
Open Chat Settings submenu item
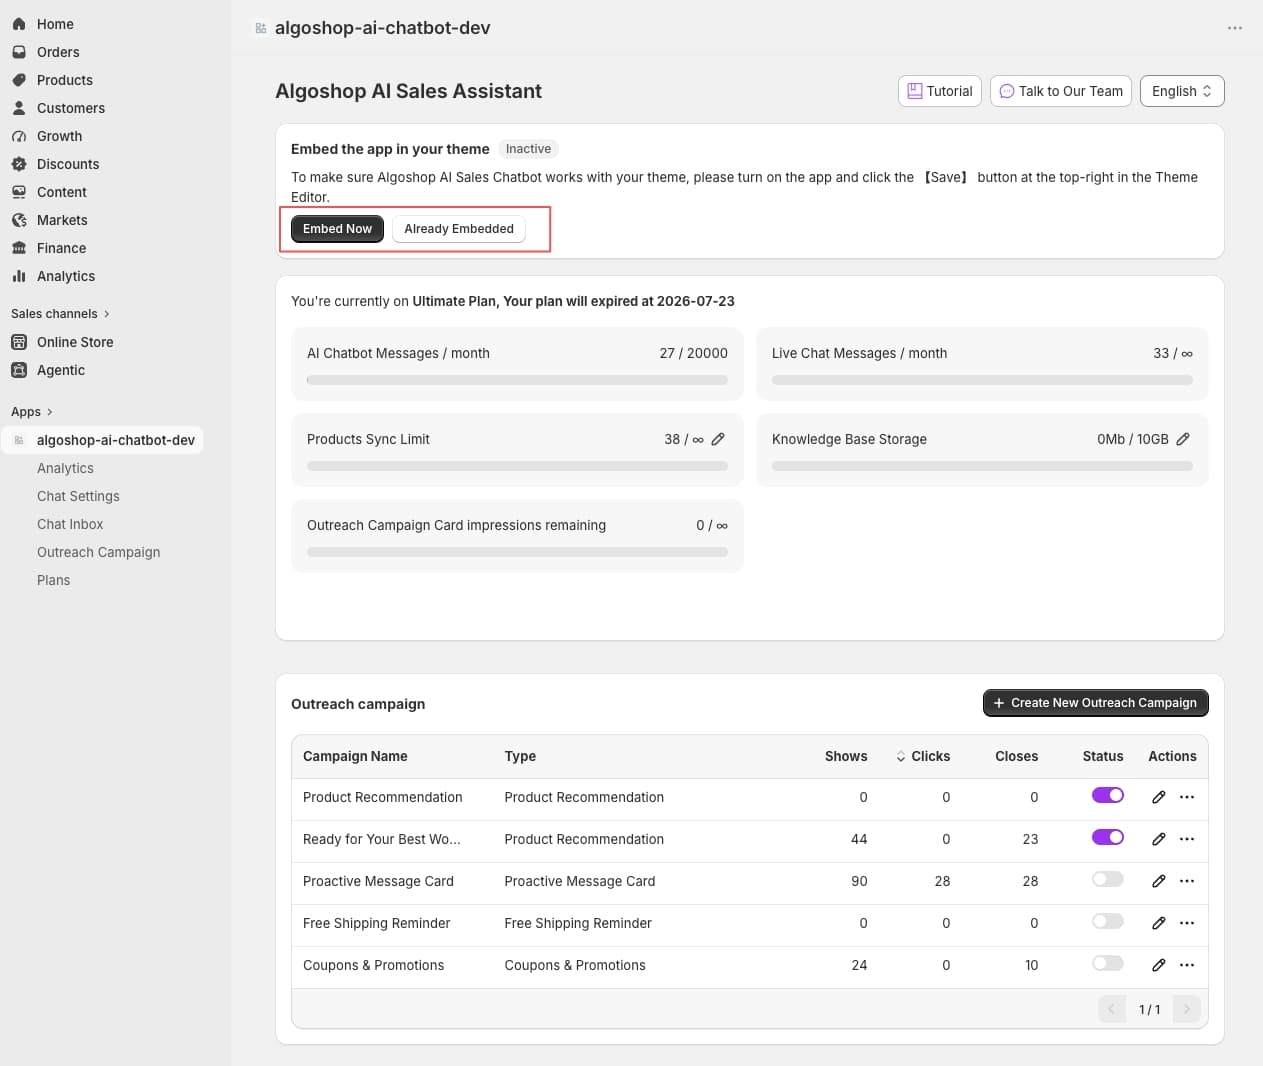(x=78, y=496)
